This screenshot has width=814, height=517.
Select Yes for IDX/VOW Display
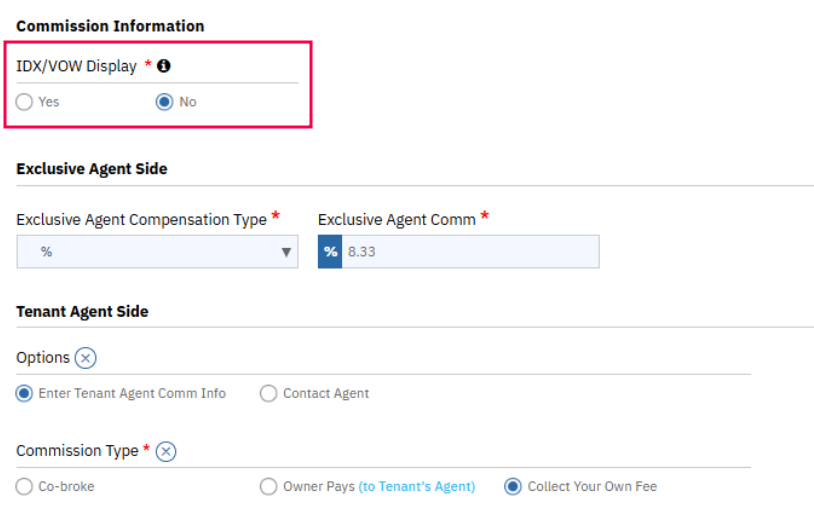click(25, 102)
